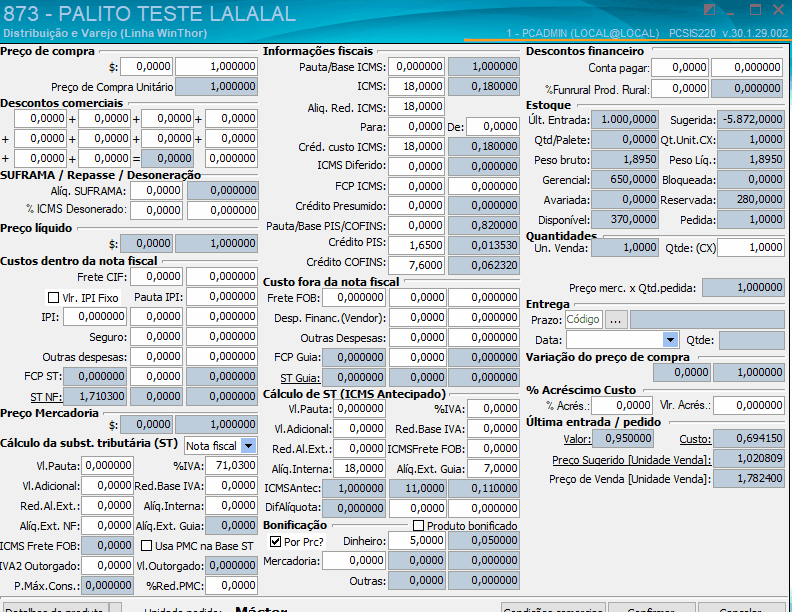792x612 pixels.
Task: Click the Confirmar button
Action: (652, 607)
